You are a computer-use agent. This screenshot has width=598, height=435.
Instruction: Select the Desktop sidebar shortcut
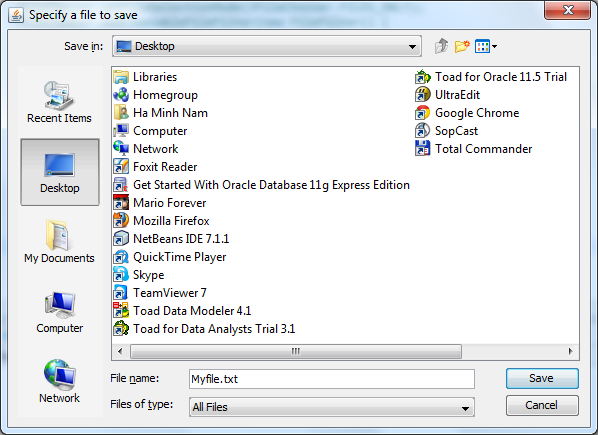[x=60, y=172]
